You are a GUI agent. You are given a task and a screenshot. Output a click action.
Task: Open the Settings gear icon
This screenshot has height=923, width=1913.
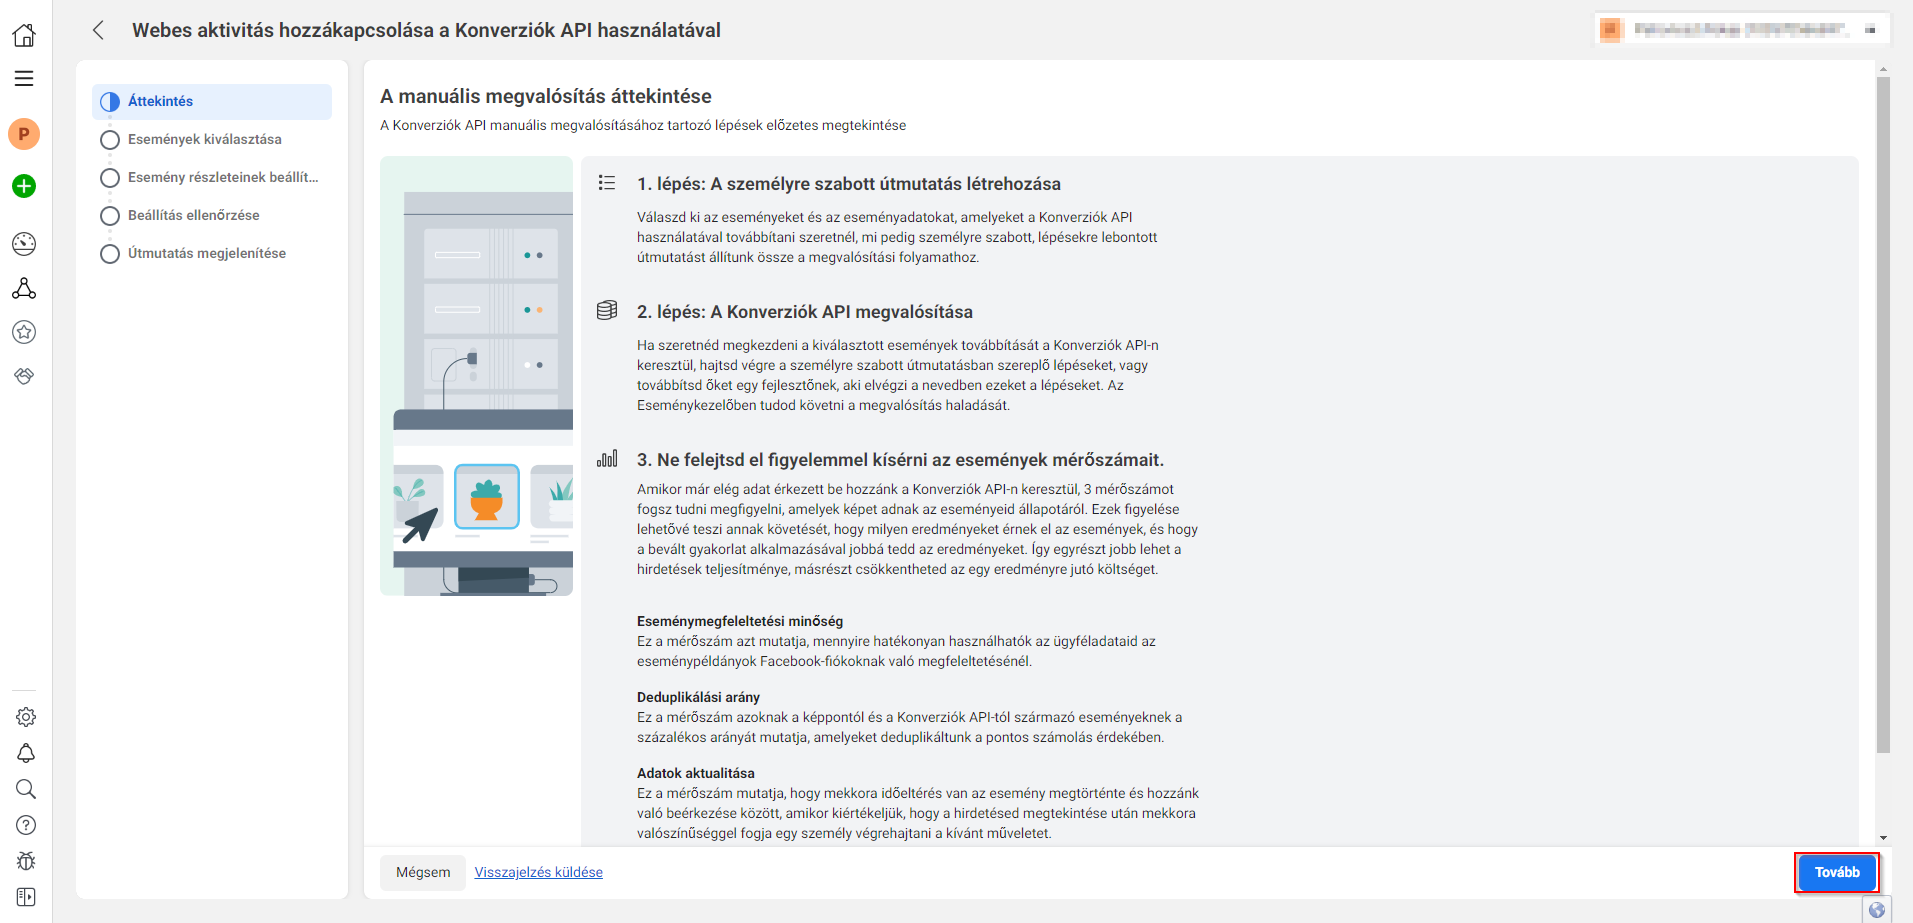pos(26,717)
